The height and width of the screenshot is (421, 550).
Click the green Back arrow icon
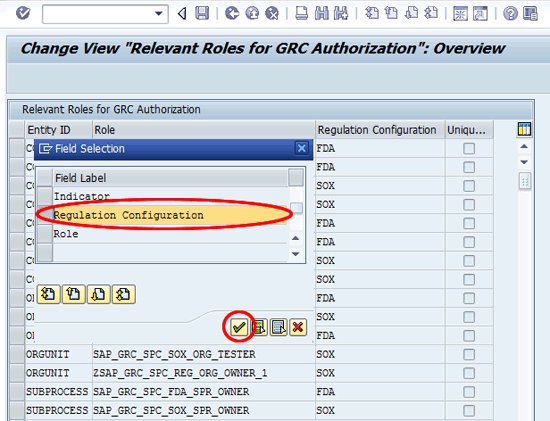click(232, 14)
